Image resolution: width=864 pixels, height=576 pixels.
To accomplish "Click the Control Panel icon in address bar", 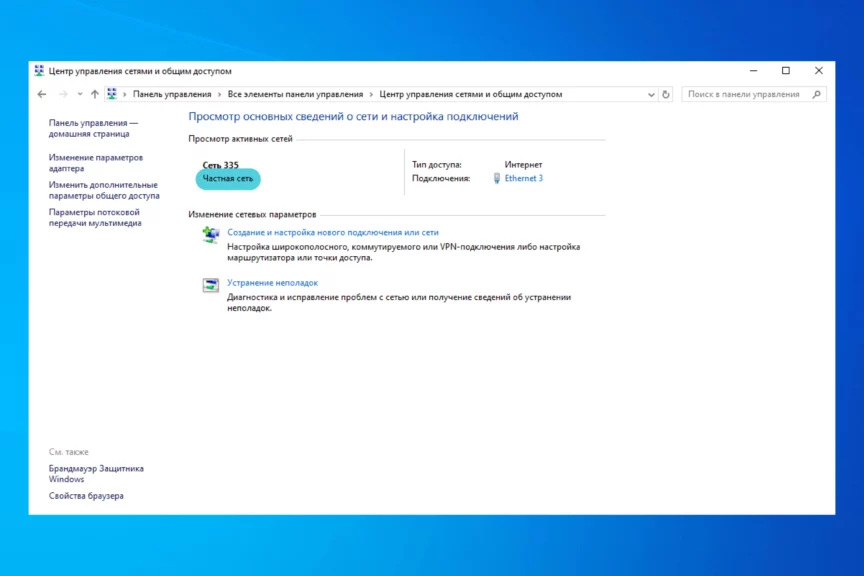I will point(112,94).
